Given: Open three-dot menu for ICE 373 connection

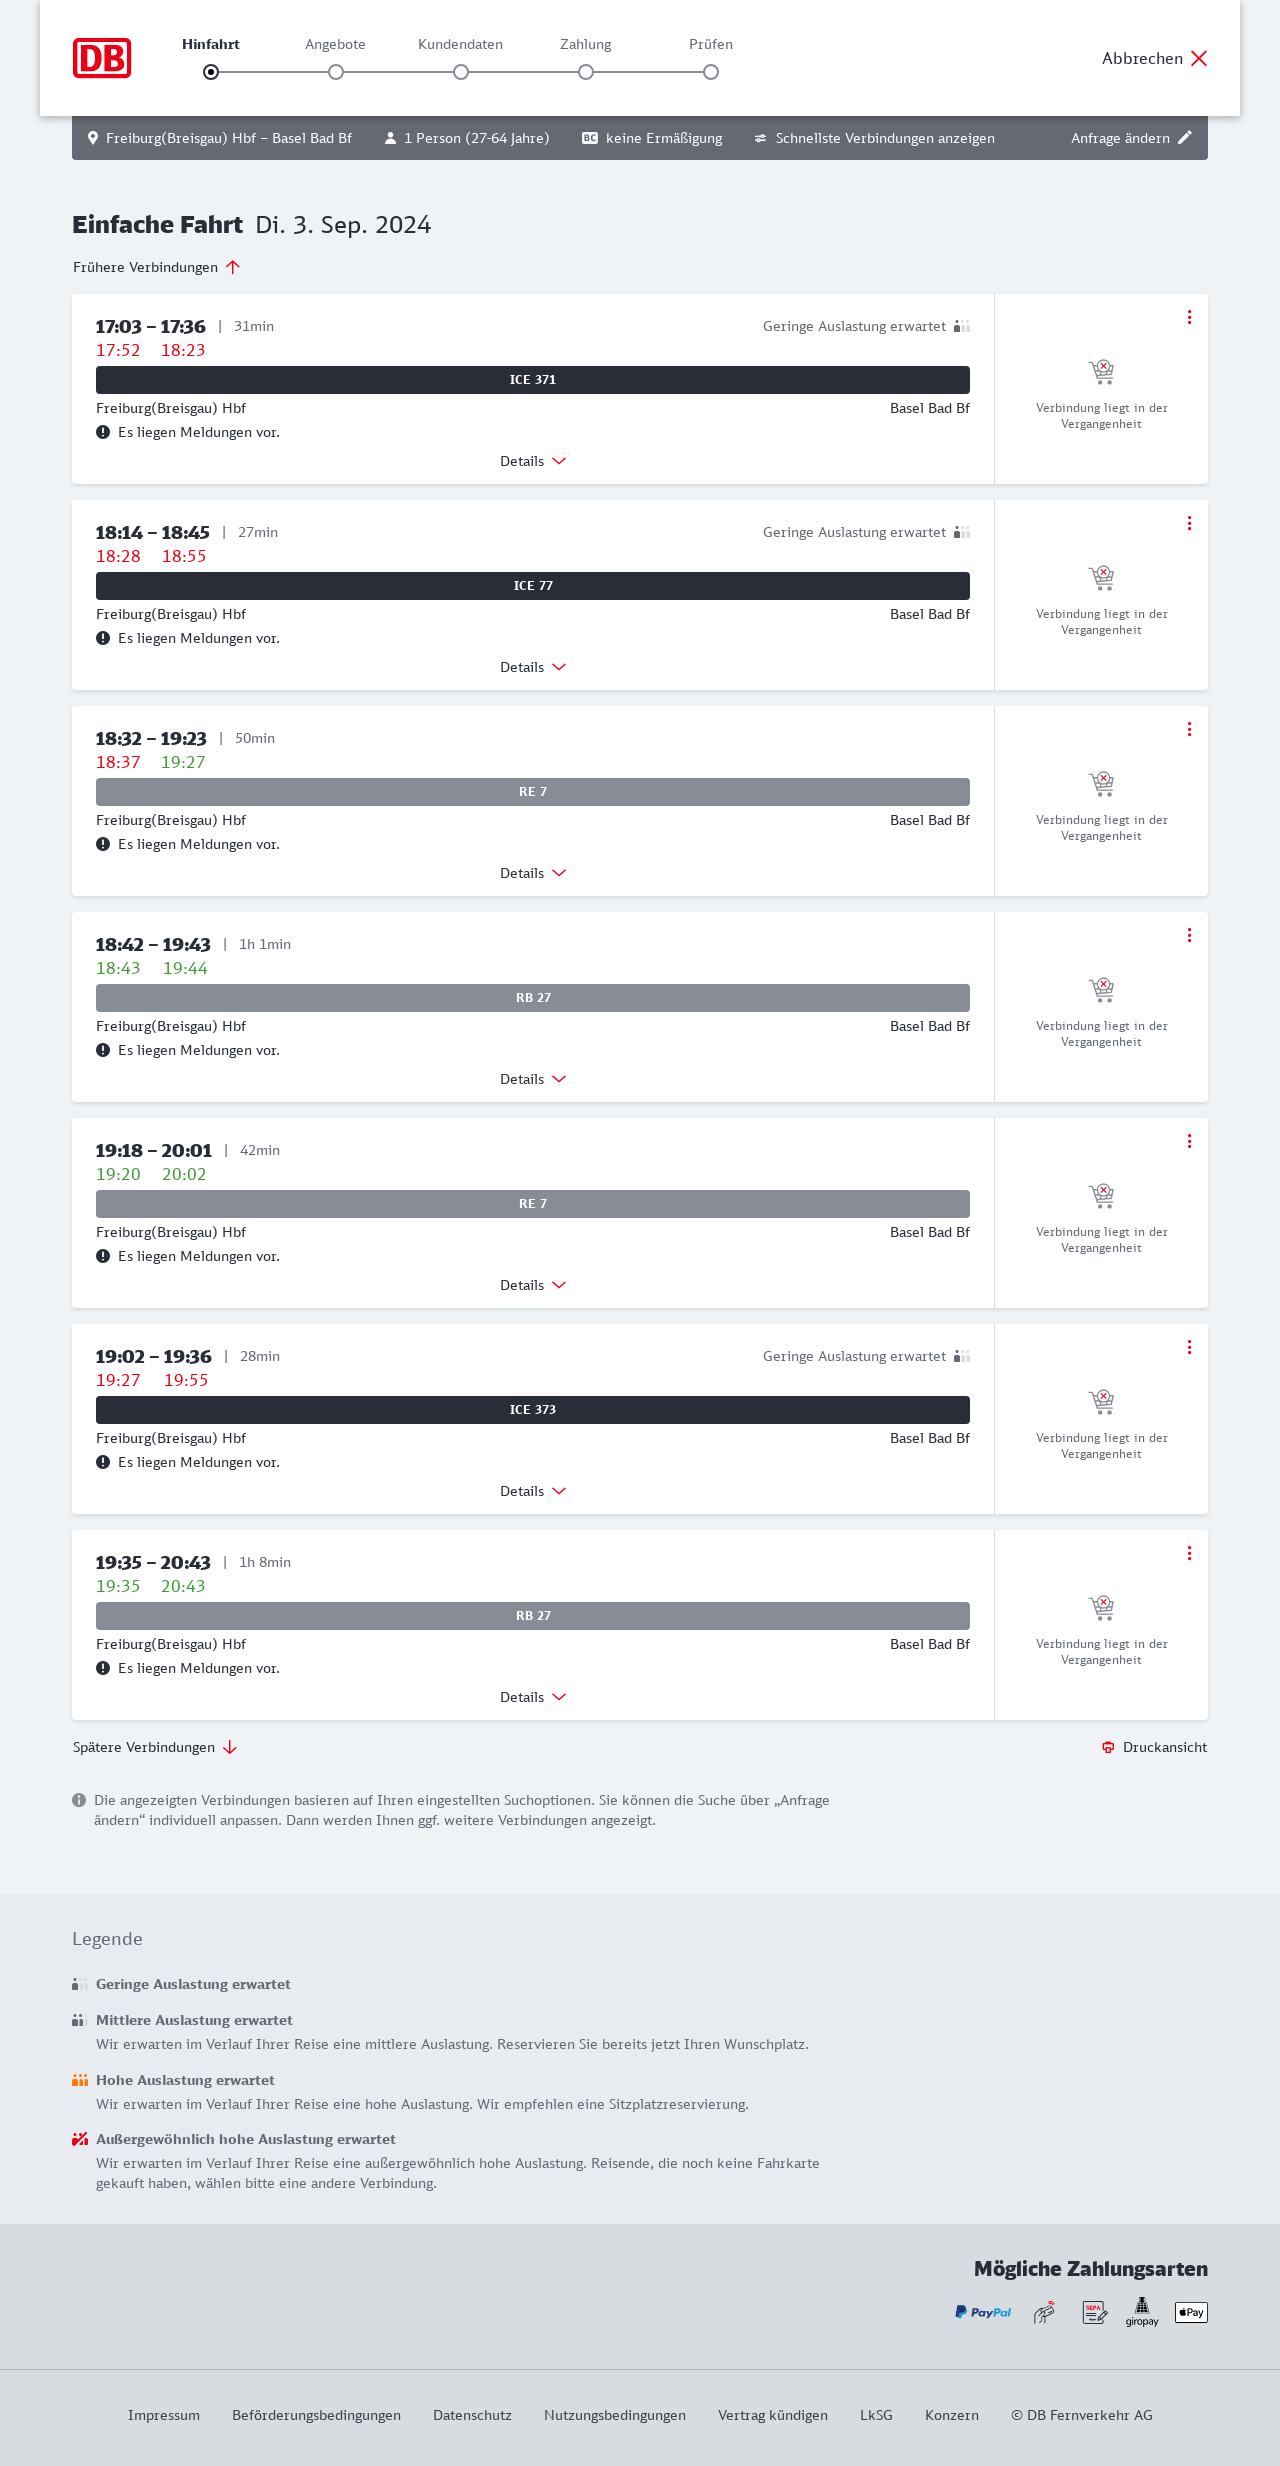Looking at the screenshot, I should (x=1189, y=1347).
